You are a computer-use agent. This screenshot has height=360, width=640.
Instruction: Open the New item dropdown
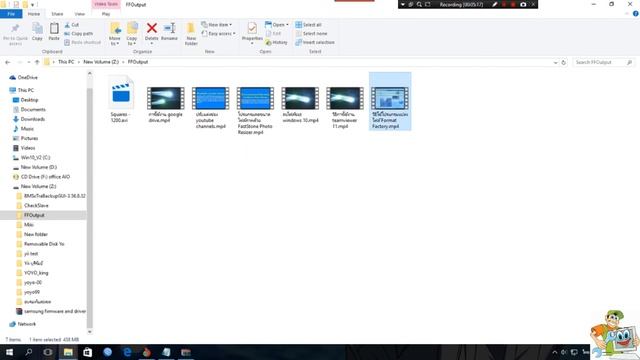pyautogui.click(x=216, y=25)
